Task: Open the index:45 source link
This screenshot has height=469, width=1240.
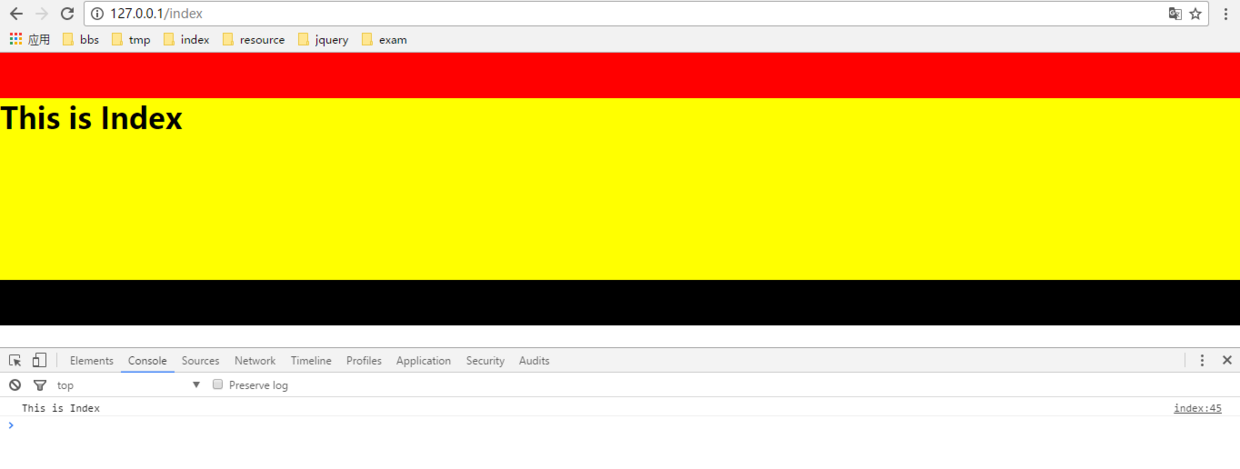Action: [x=1197, y=408]
